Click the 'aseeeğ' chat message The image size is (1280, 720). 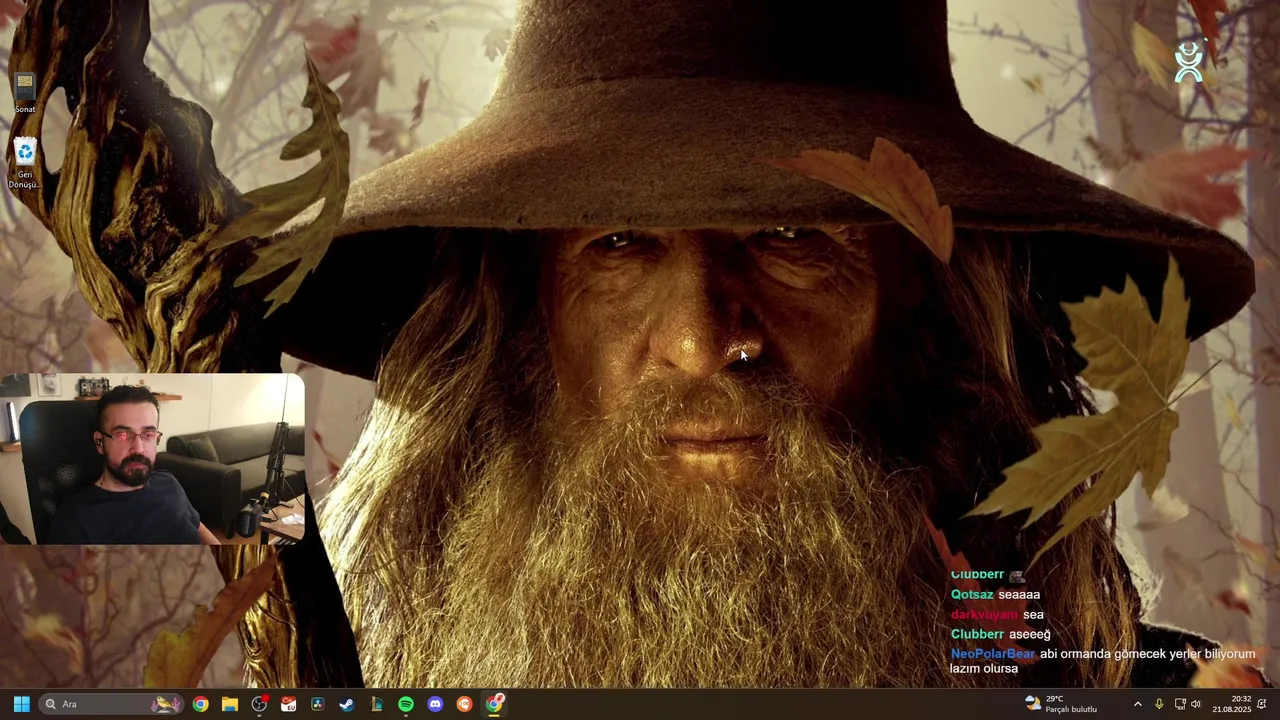tap(1030, 634)
